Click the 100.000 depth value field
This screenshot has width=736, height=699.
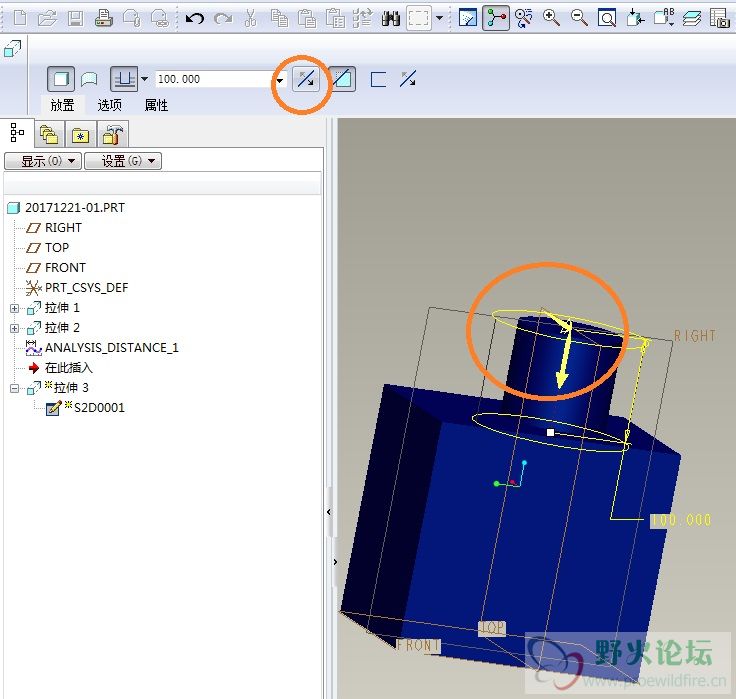tap(215, 79)
